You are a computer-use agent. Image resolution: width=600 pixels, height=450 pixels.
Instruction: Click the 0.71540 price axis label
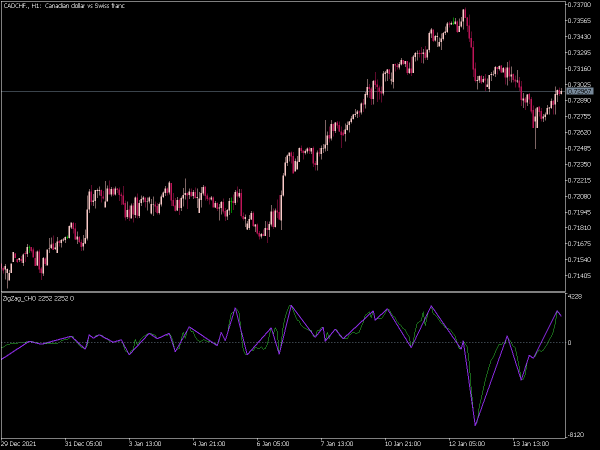point(580,260)
